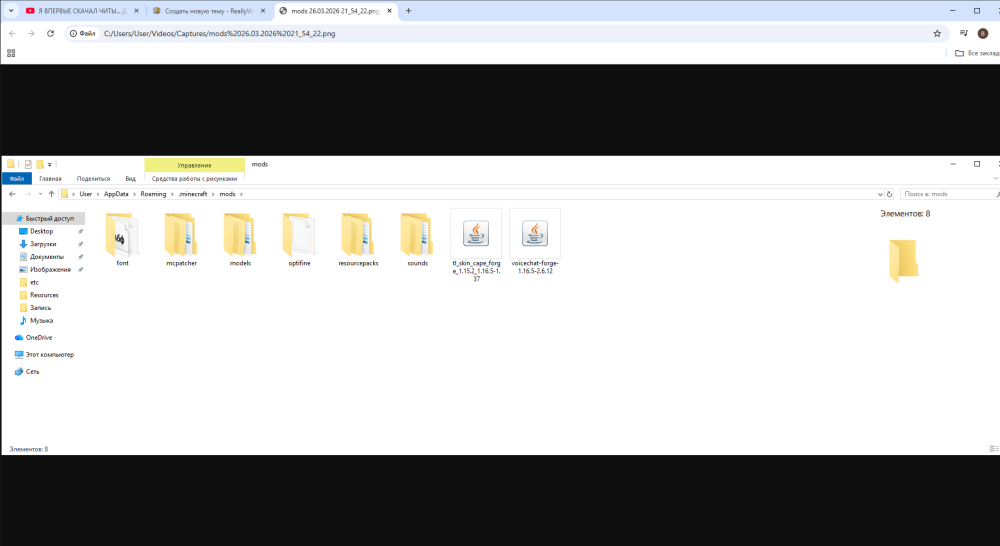Viewport: 1000px width, 546px height.
Task: Open the Главная ribbon tab
Action: [50, 179]
